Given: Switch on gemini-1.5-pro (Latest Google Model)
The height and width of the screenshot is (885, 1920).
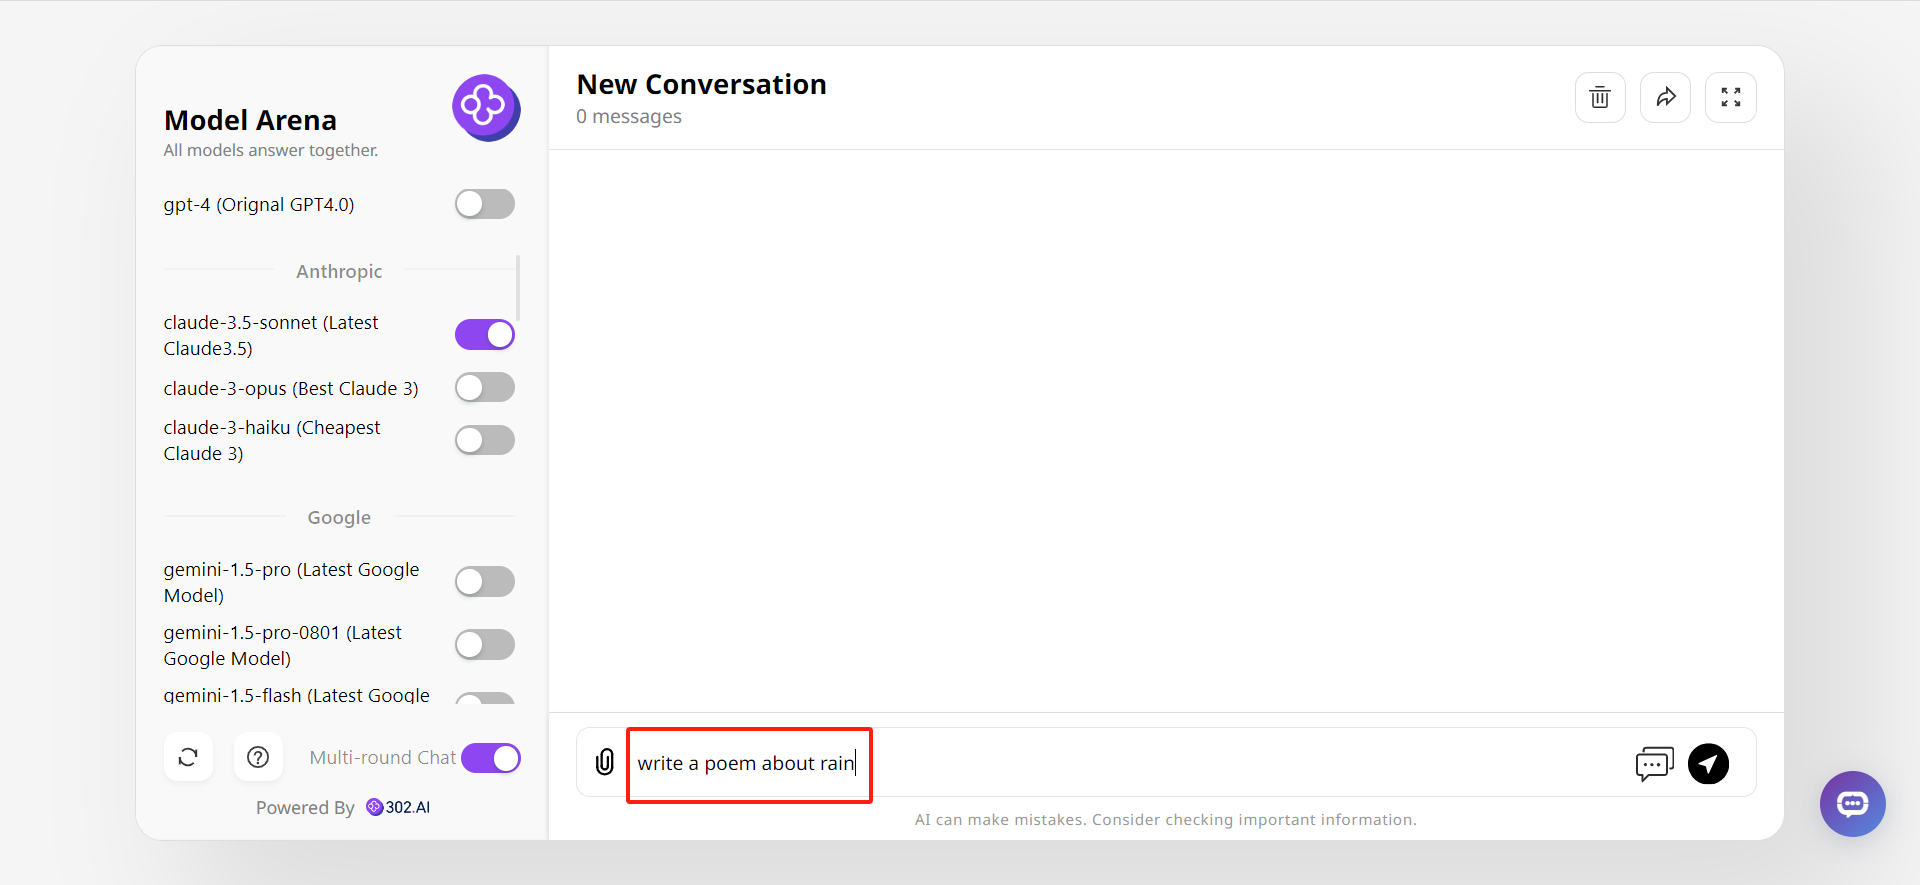Looking at the screenshot, I should click(485, 582).
